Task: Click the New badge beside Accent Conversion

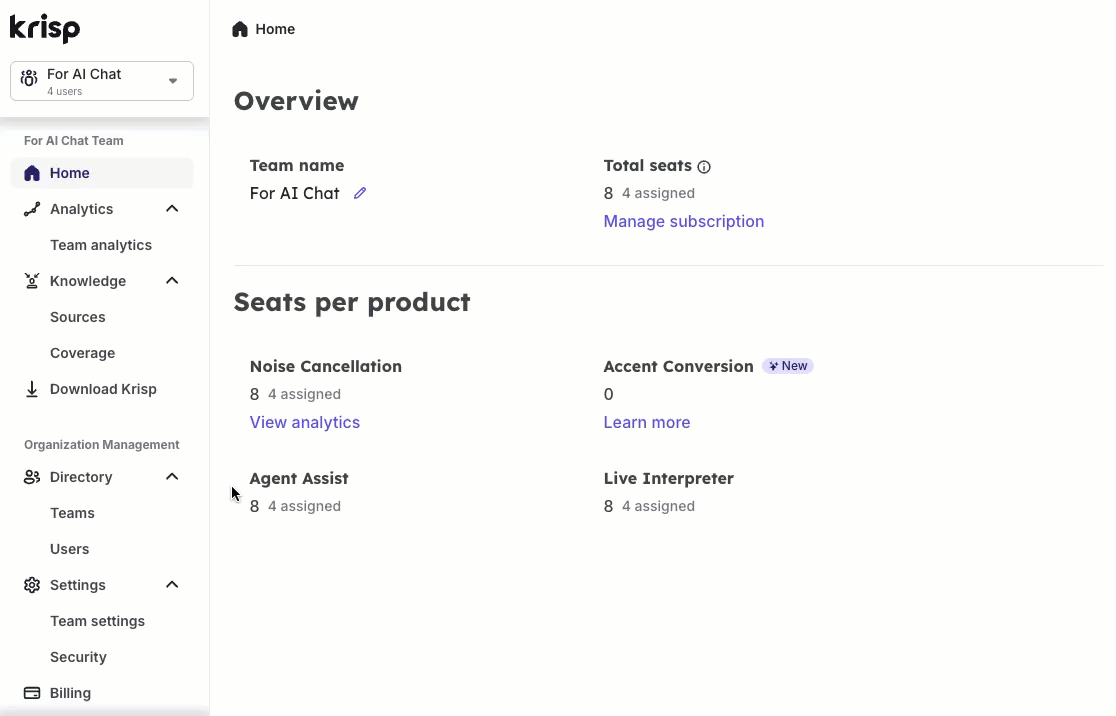Action: 788,366
